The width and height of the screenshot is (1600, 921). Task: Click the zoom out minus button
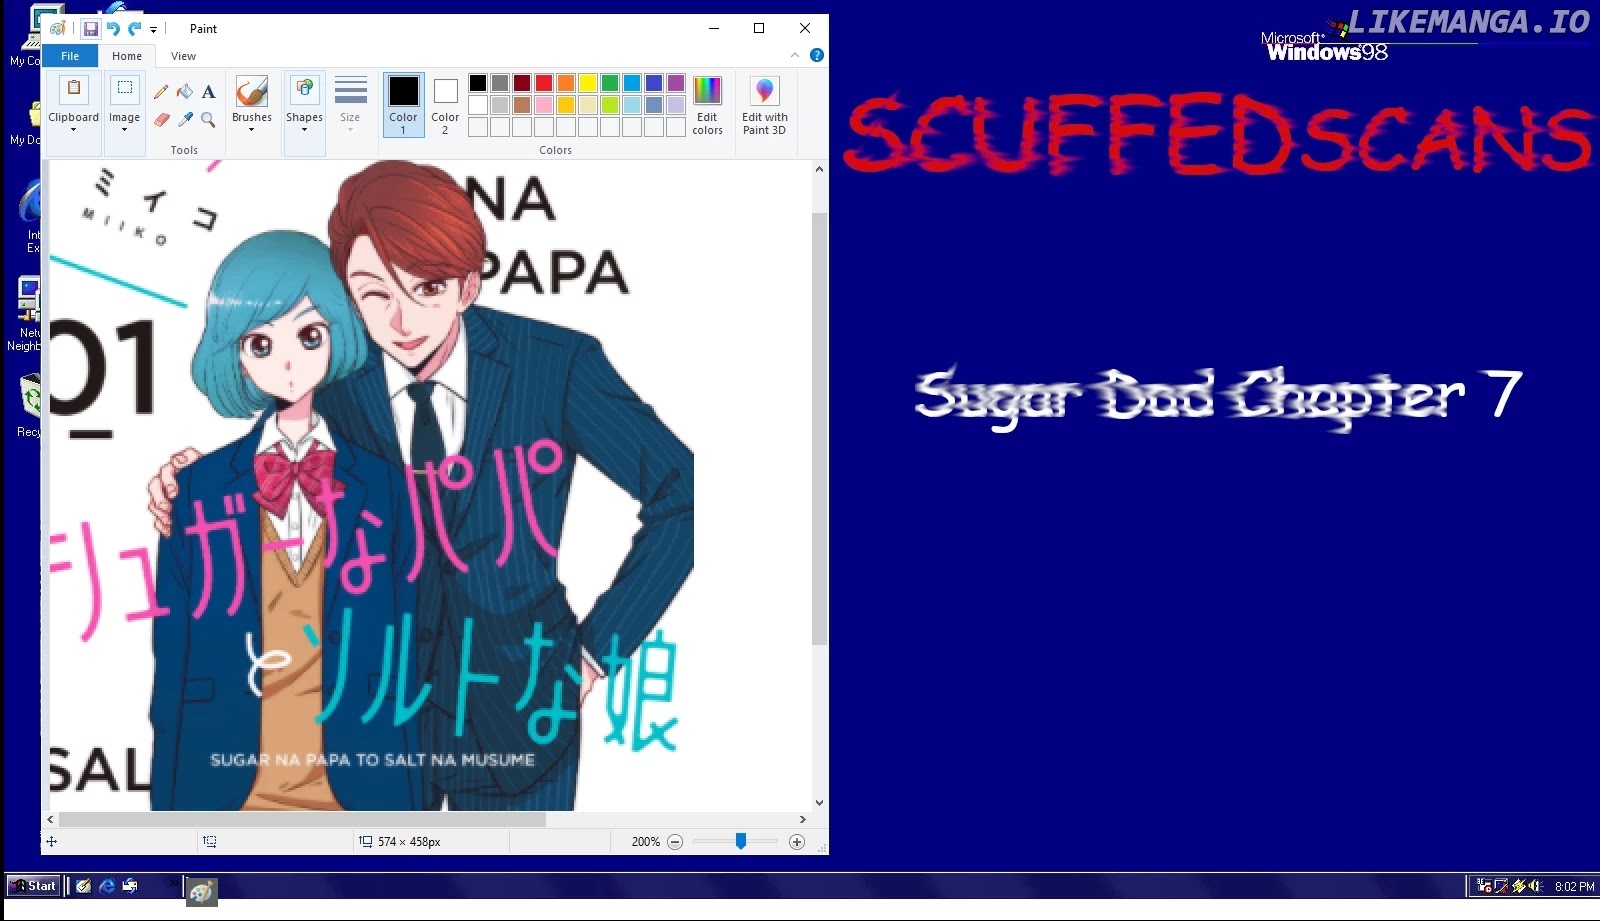point(675,842)
